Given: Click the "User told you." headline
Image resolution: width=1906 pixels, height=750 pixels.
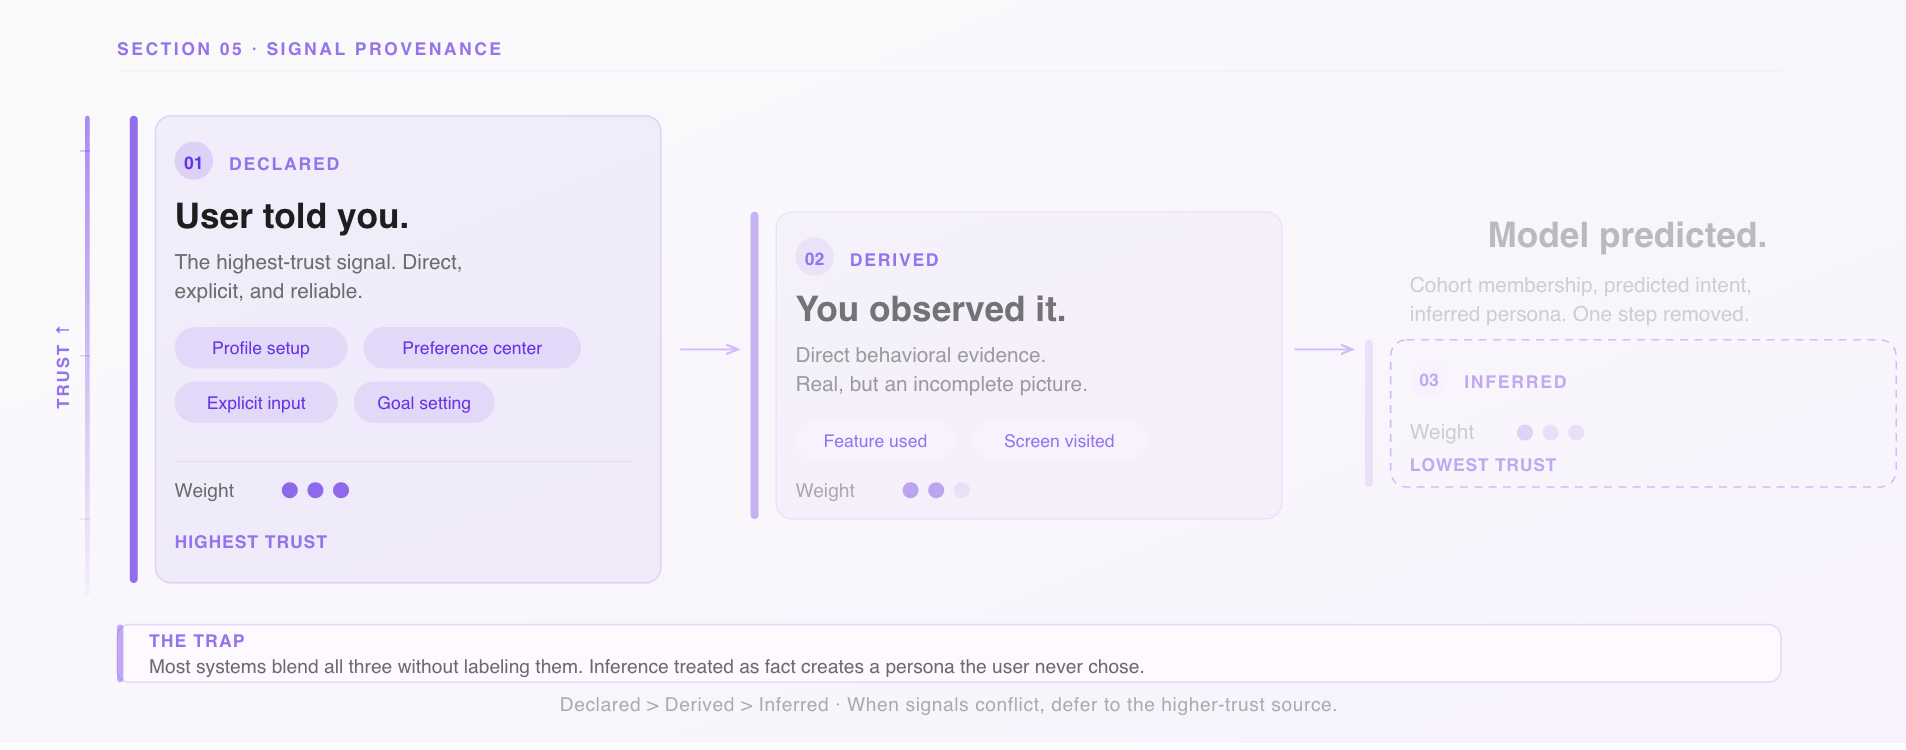Looking at the screenshot, I should (292, 216).
